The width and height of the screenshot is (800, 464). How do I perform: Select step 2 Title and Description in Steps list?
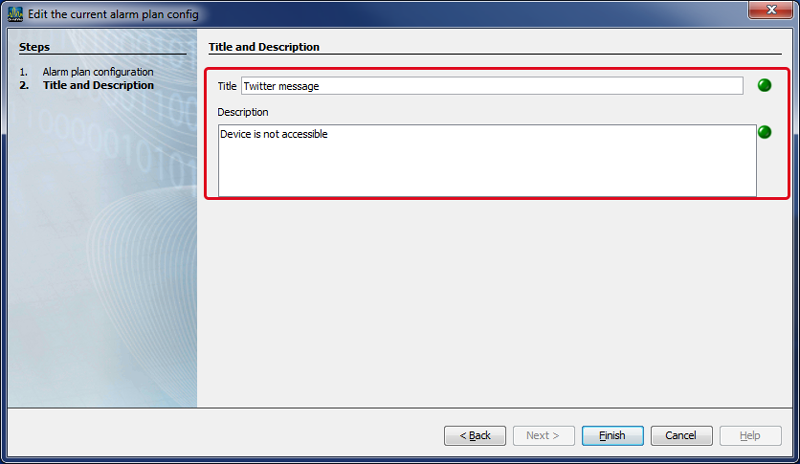[97, 86]
